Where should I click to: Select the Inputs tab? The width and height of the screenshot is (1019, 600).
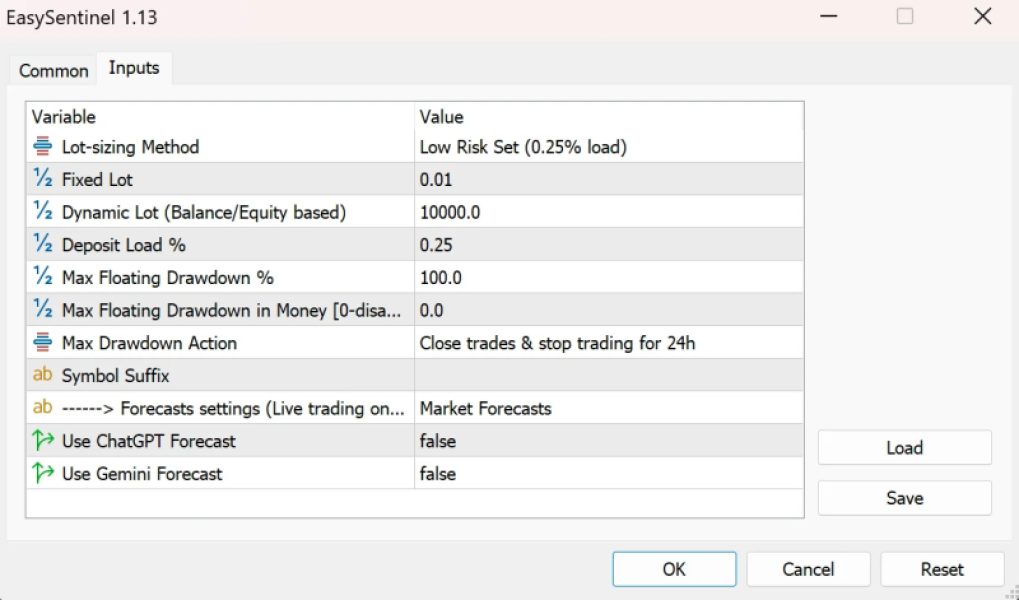[134, 68]
